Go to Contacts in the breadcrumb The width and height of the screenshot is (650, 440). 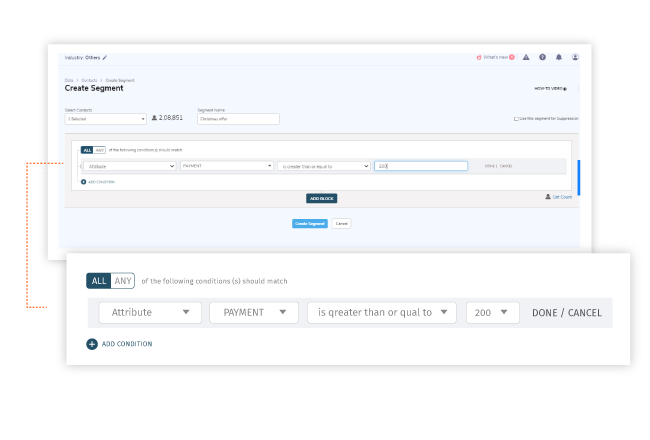89,80
